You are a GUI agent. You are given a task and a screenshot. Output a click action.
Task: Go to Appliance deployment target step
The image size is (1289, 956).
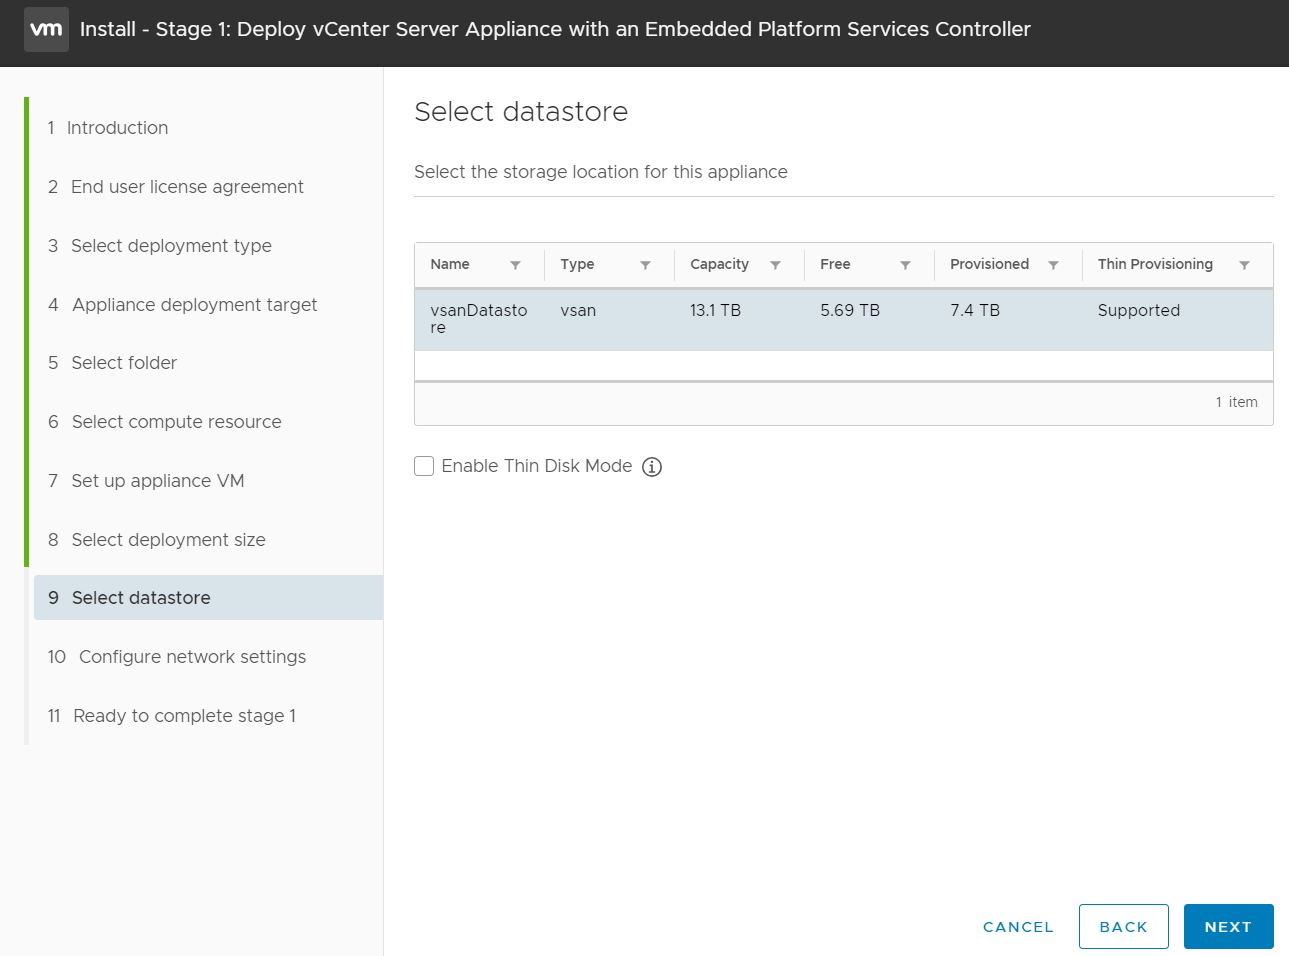point(182,305)
